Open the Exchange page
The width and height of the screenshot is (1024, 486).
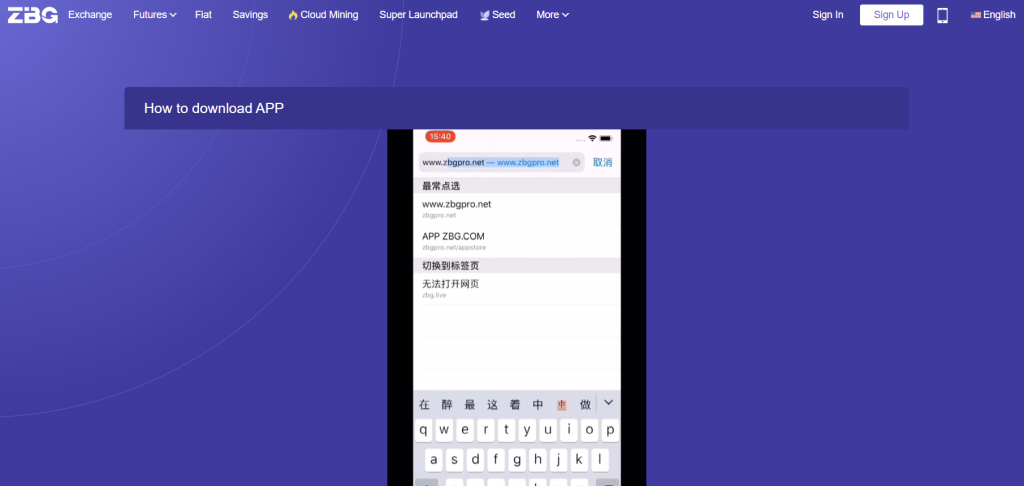[x=90, y=14]
